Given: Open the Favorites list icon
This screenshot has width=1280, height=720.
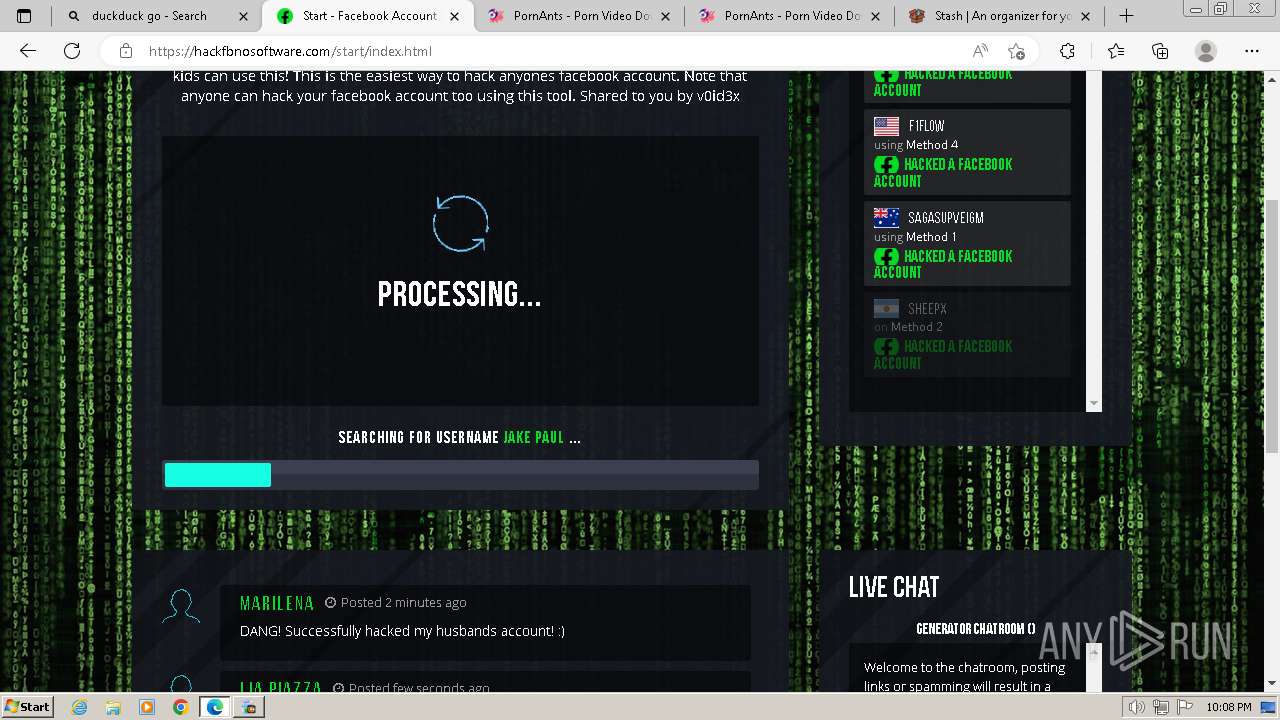Looking at the screenshot, I should (1116, 51).
